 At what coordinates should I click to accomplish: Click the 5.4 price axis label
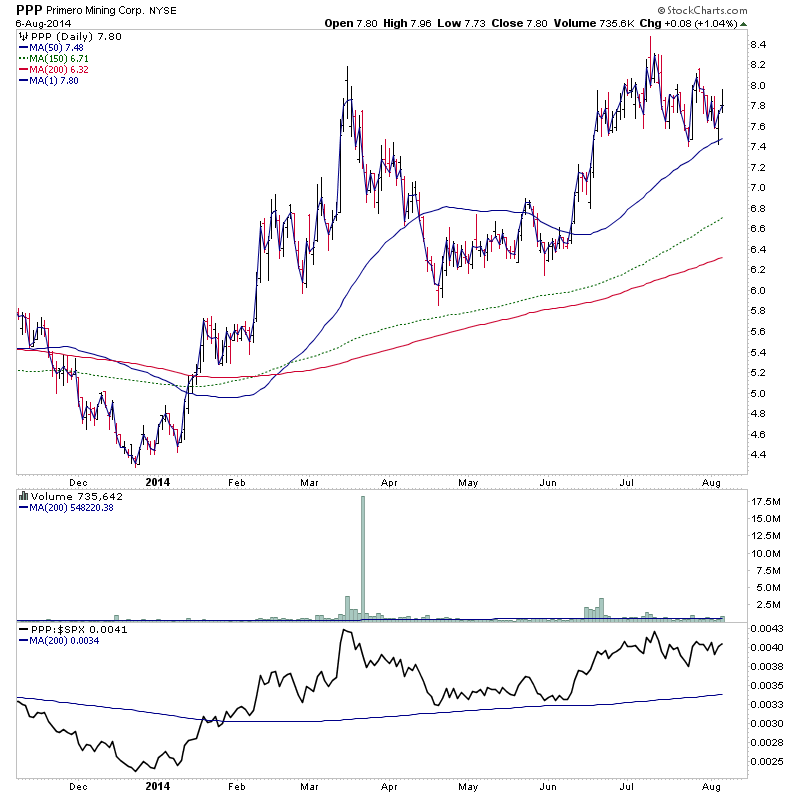click(x=758, y=353)
